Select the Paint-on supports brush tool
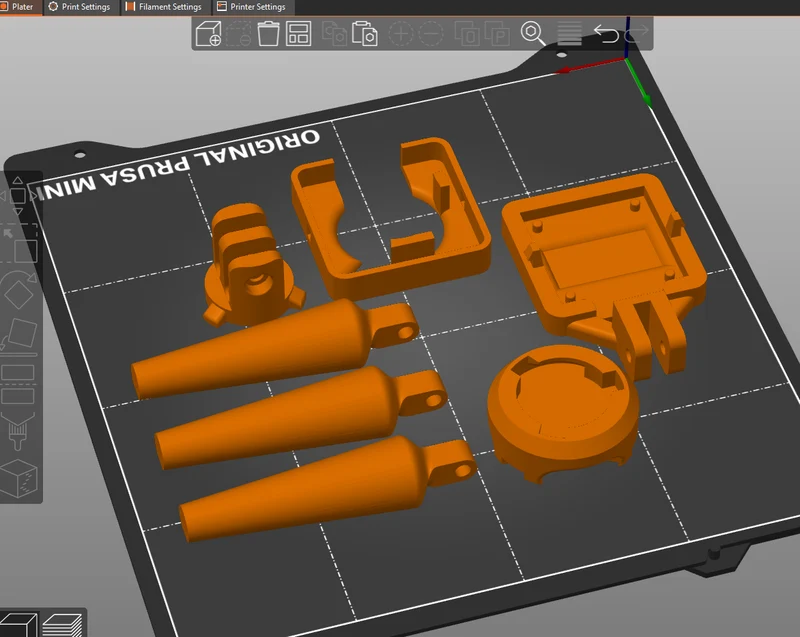The width and height of the screenshot is (800, 637). (18, 431)
